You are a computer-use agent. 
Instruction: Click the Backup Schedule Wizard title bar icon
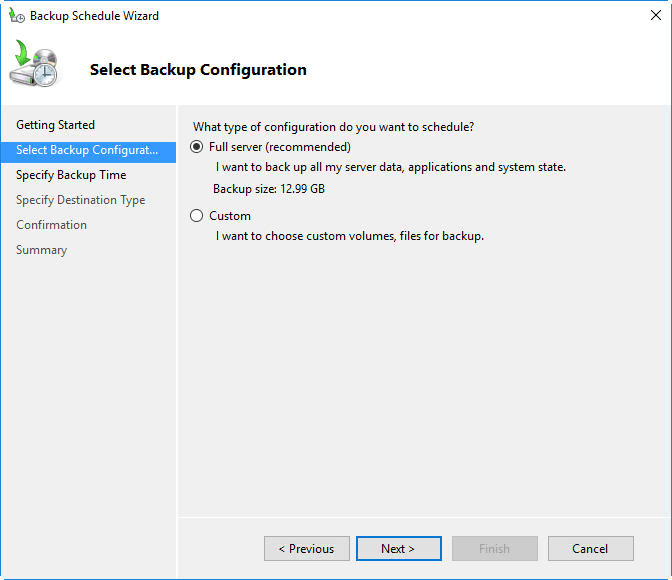coord(16,16)
